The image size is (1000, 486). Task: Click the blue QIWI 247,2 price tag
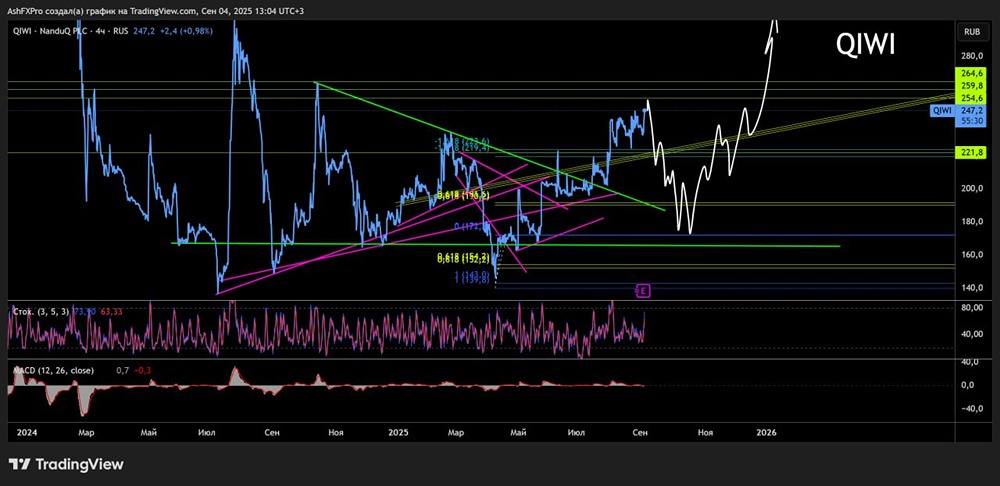(x=959, y=110)
